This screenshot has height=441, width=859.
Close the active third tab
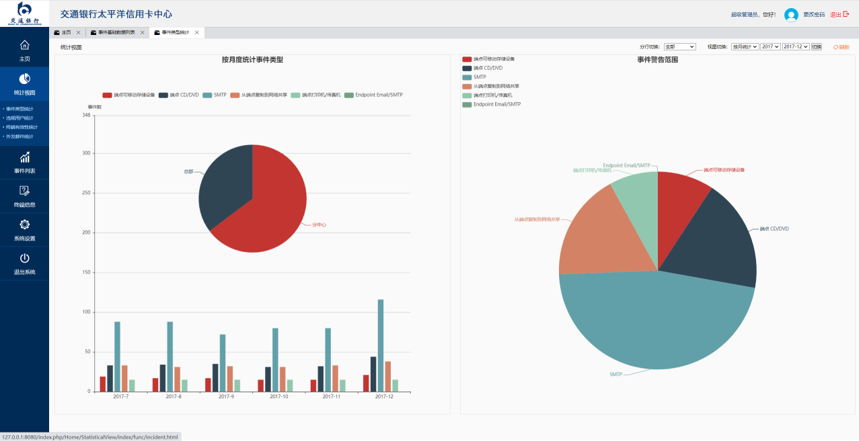pos(197,32)
